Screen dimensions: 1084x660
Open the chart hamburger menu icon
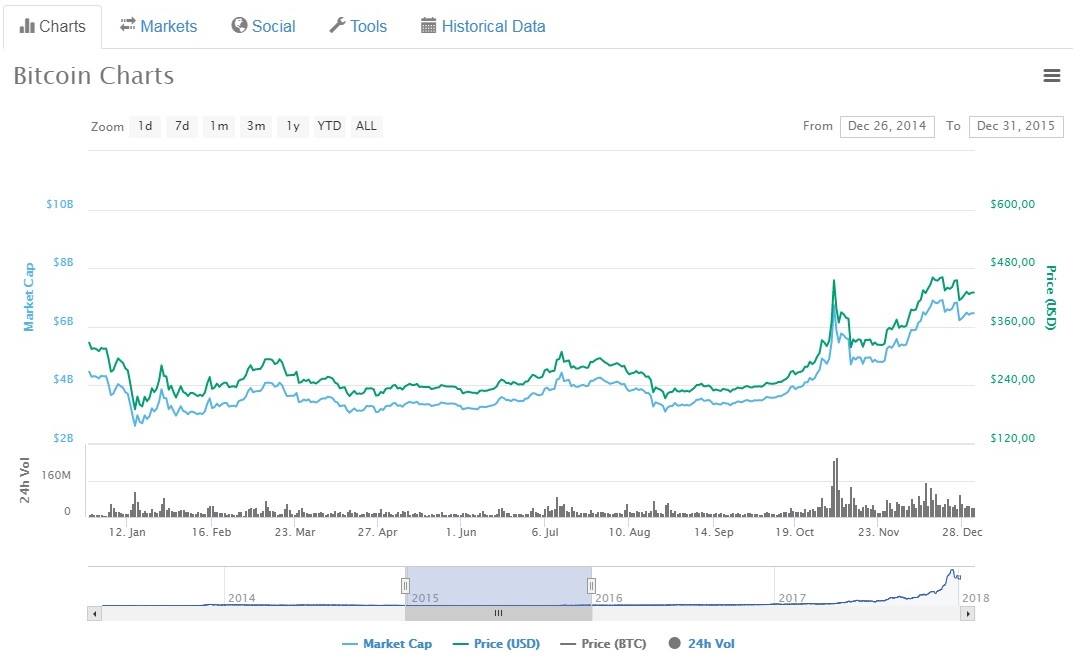1052,75
